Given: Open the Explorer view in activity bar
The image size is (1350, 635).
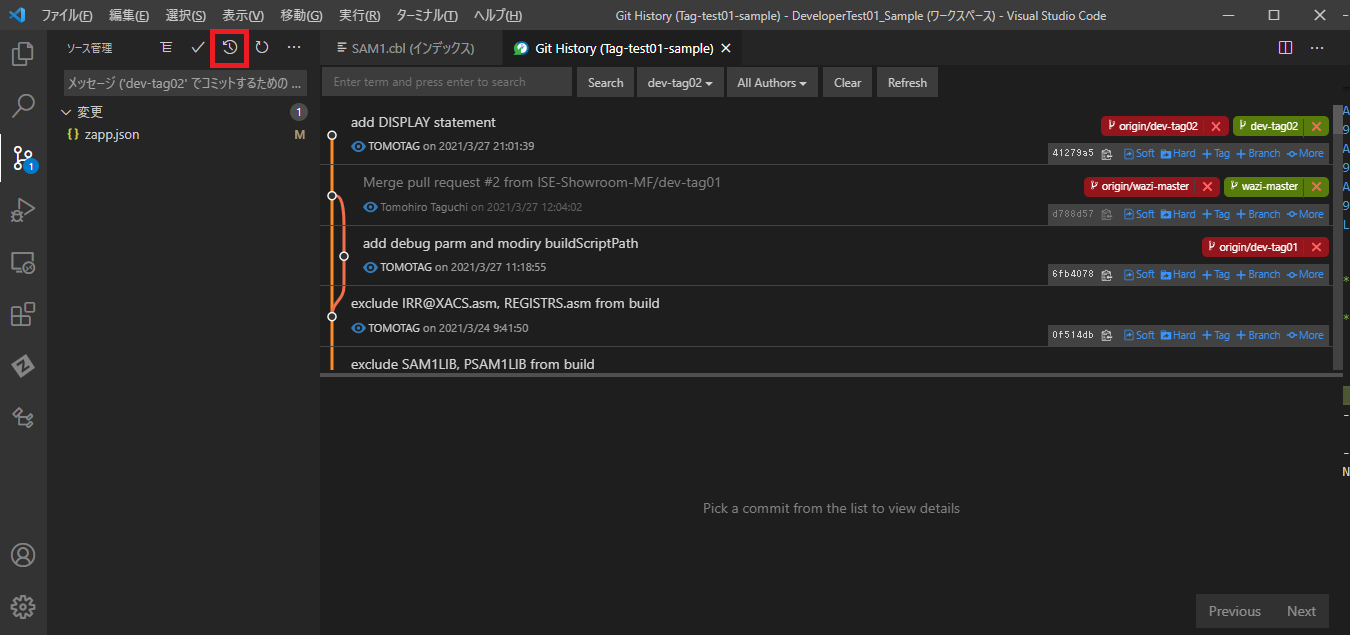Looking at the screenshot, I should tap(23, 54).
